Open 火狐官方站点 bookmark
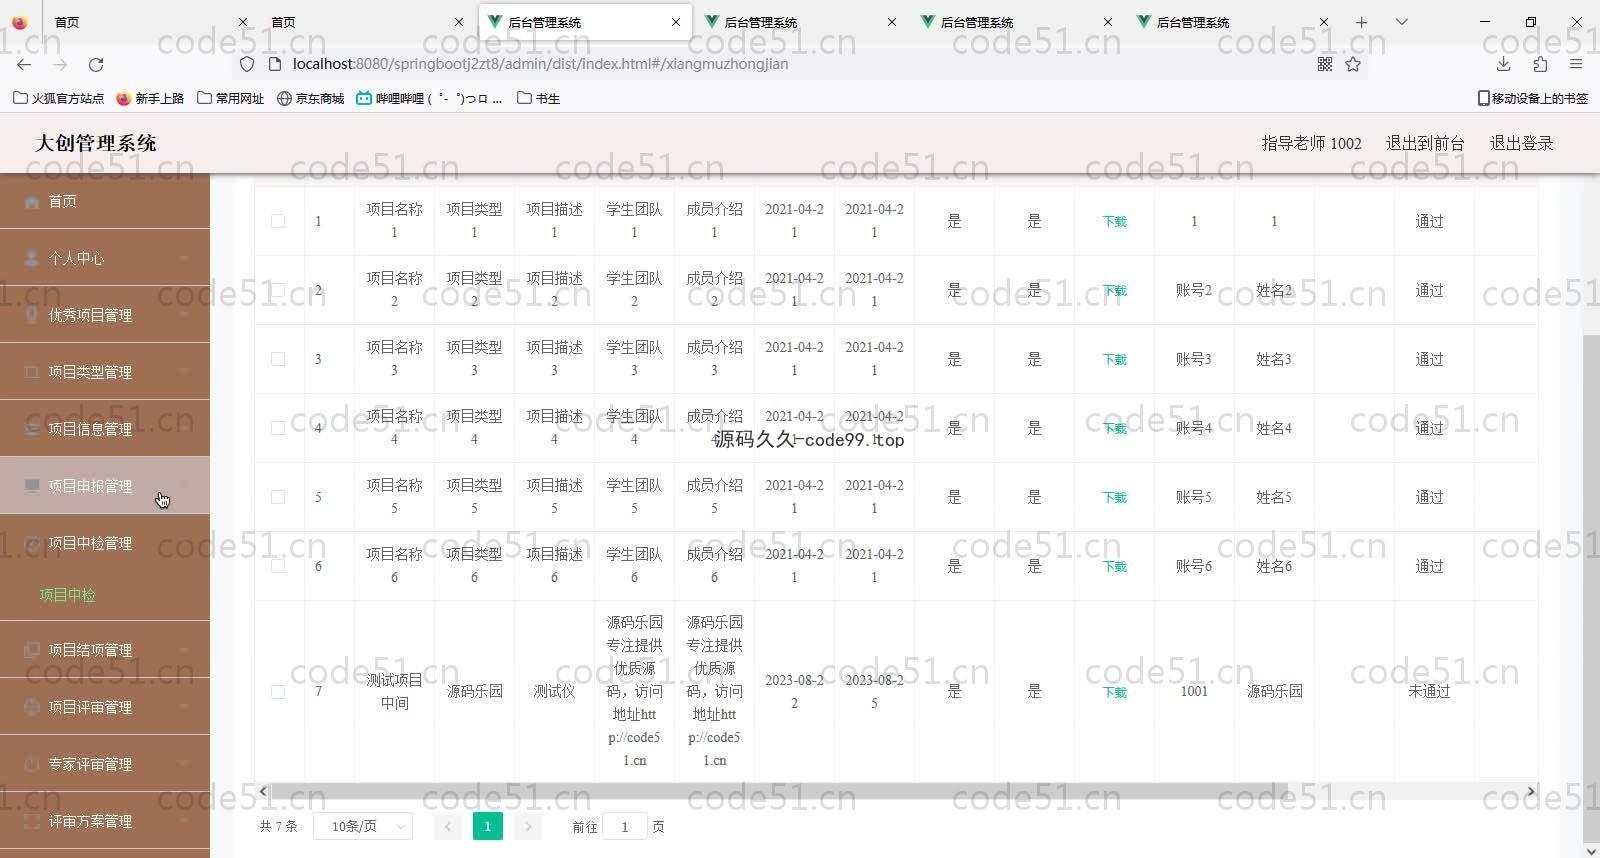Screen dimensions: 1600x858 (x=58, y=98)
